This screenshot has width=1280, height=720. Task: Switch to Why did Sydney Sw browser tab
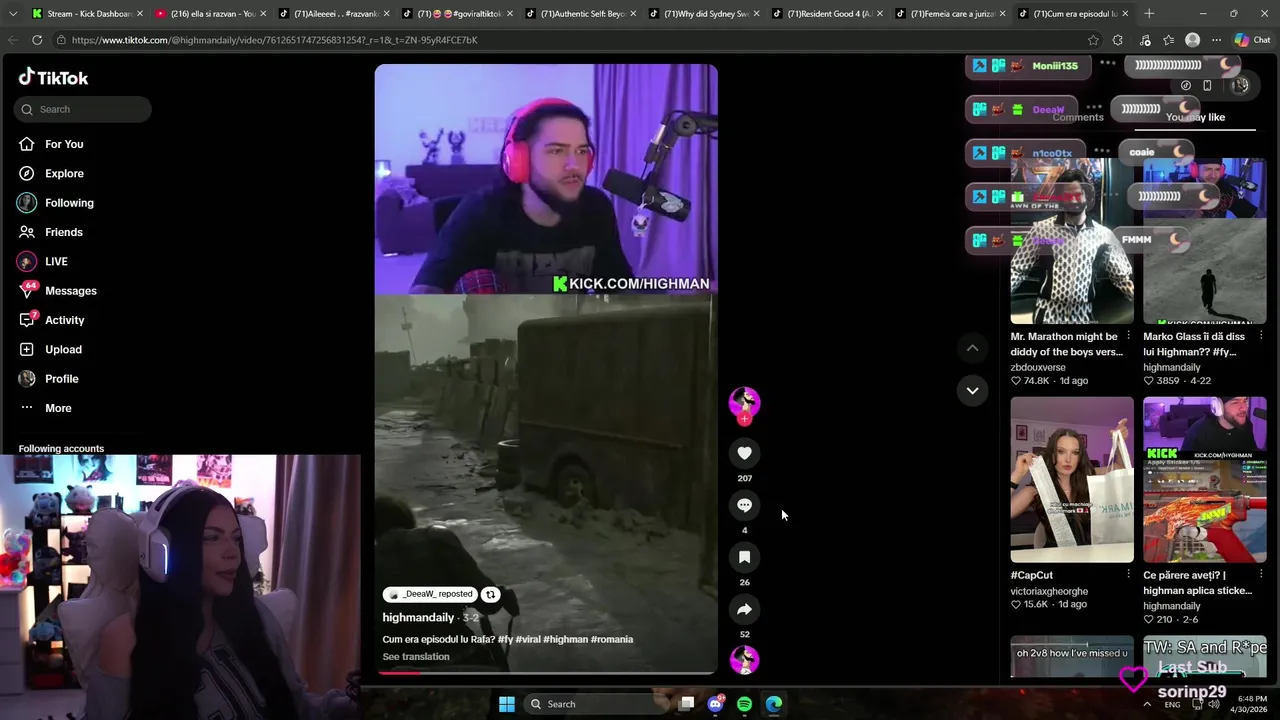tap(704, 14)
